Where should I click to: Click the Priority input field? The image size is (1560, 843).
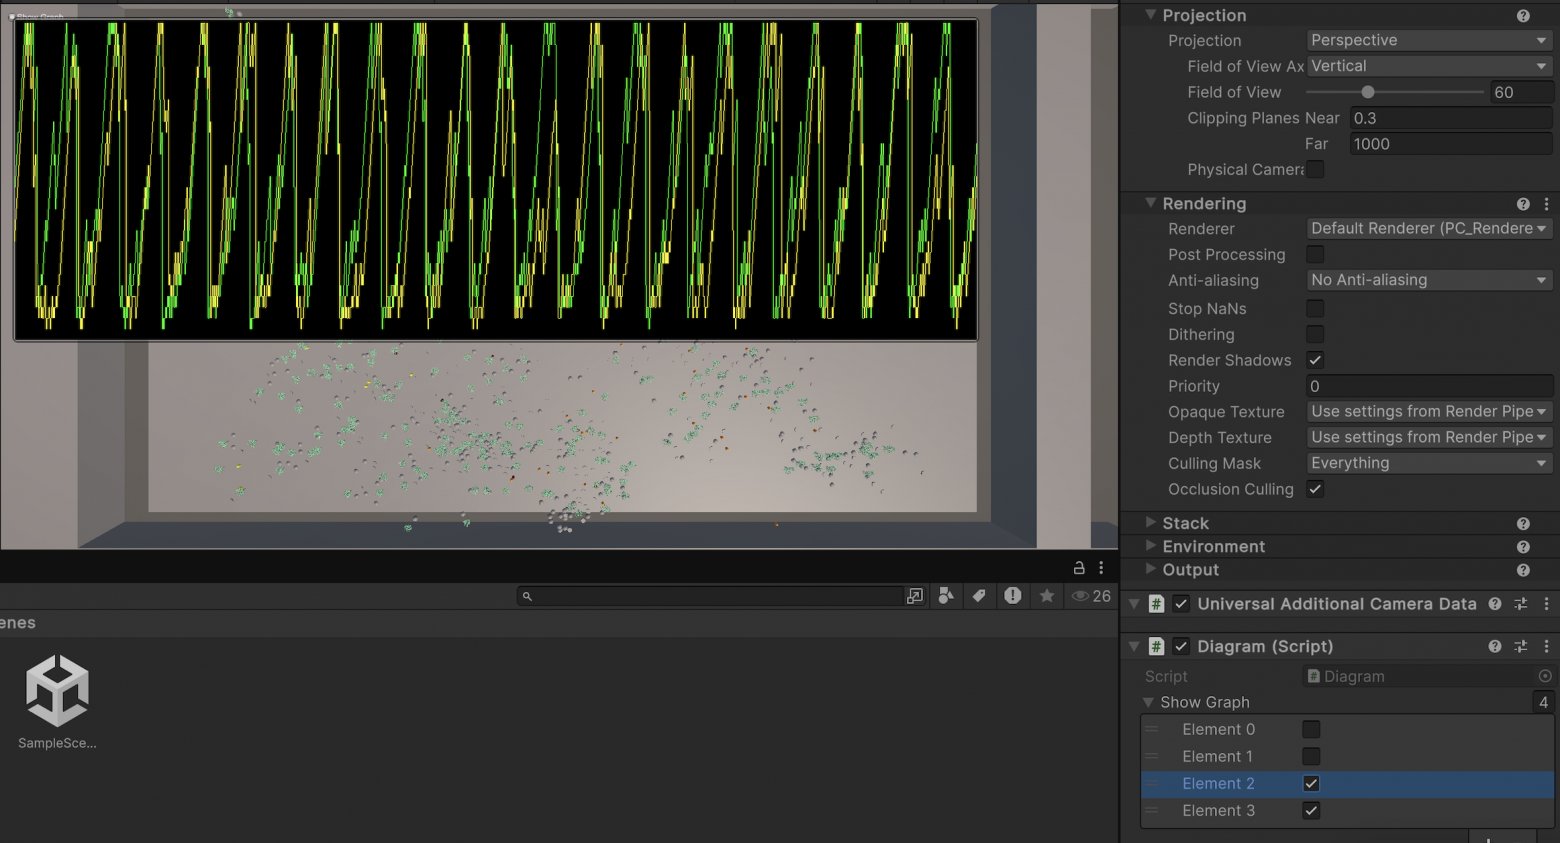click(x=1429, y=387)
